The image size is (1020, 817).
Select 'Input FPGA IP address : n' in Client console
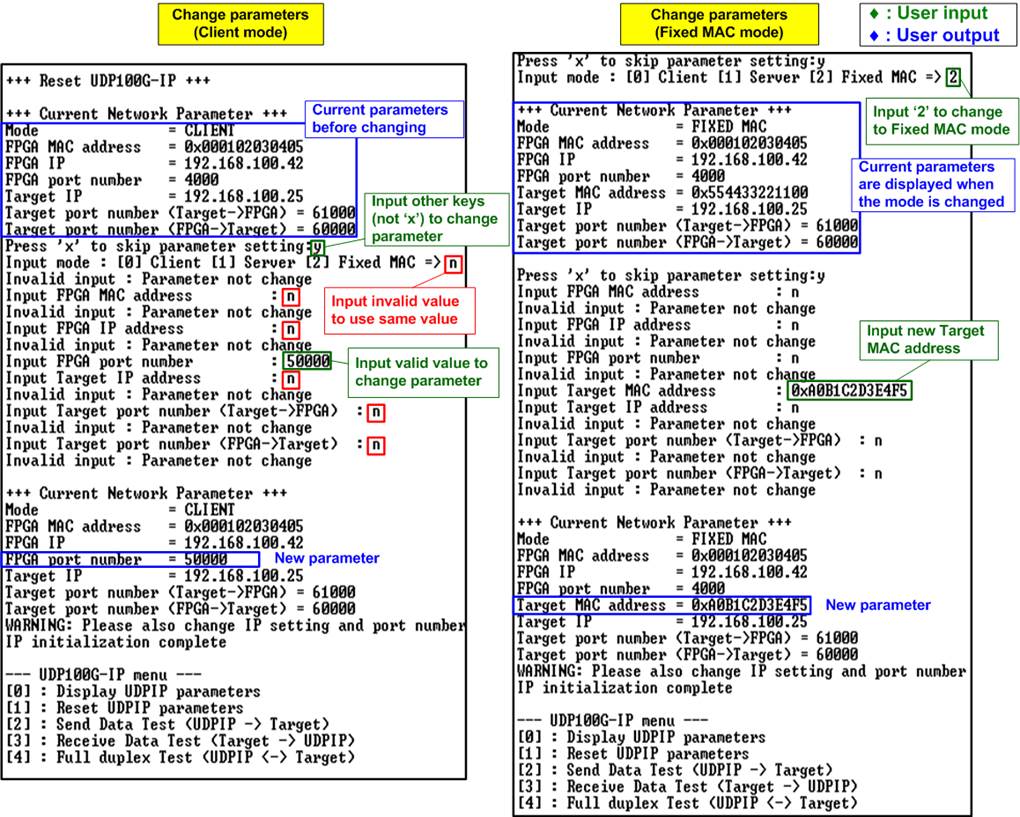(152, 329)
